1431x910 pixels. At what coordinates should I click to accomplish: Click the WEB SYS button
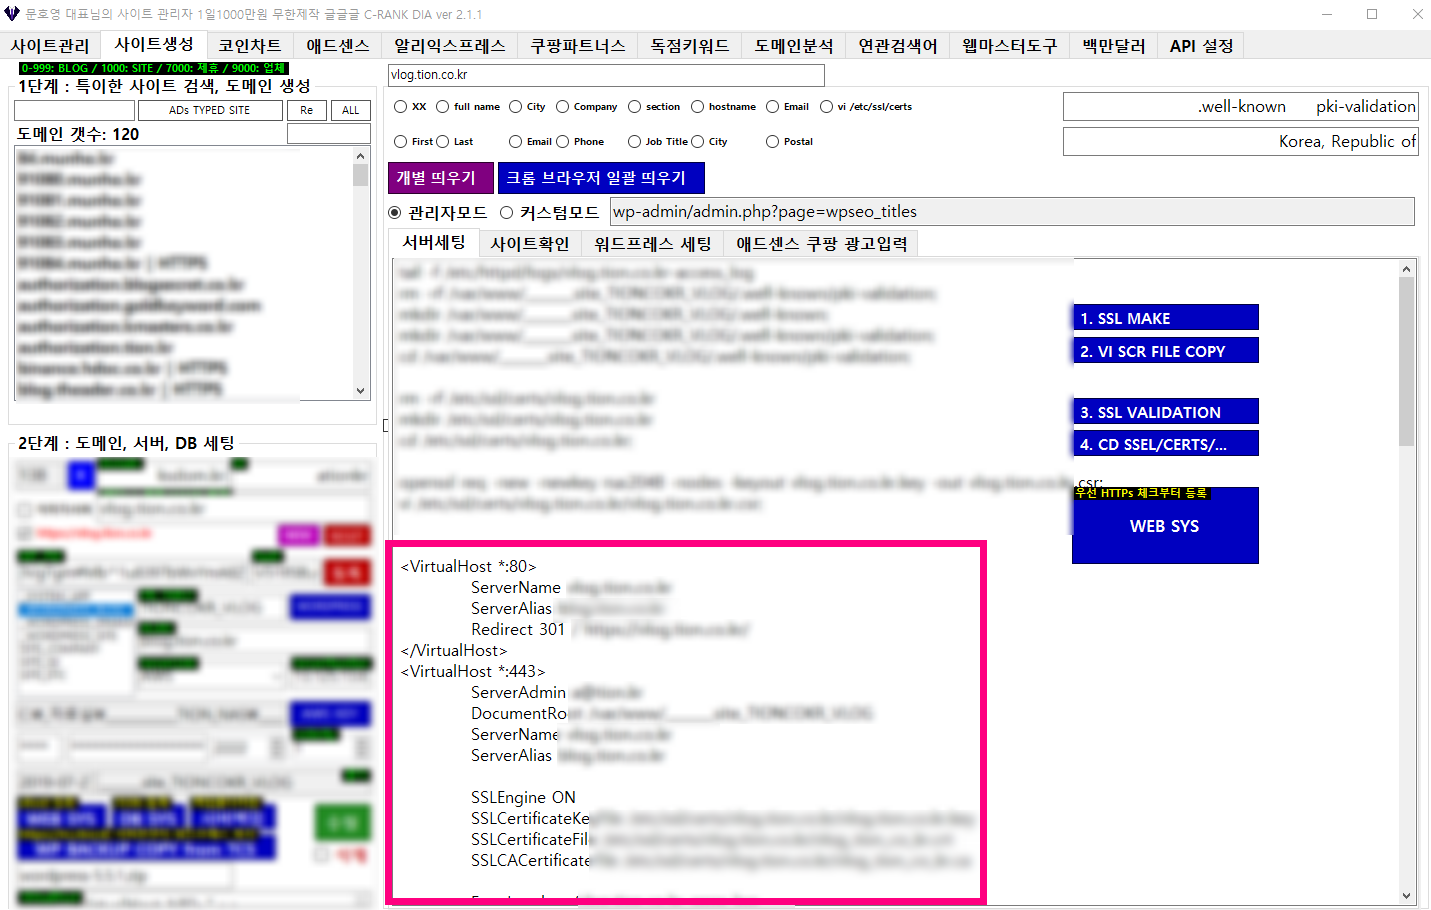click(x=1165, y=526)
